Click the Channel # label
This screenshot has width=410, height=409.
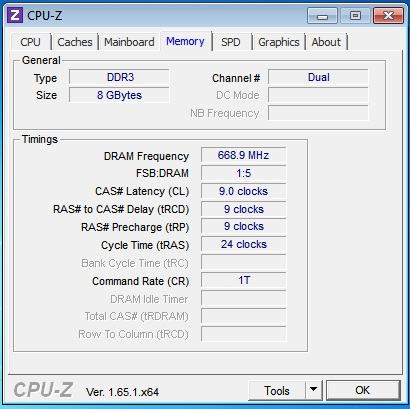[236, 78]
